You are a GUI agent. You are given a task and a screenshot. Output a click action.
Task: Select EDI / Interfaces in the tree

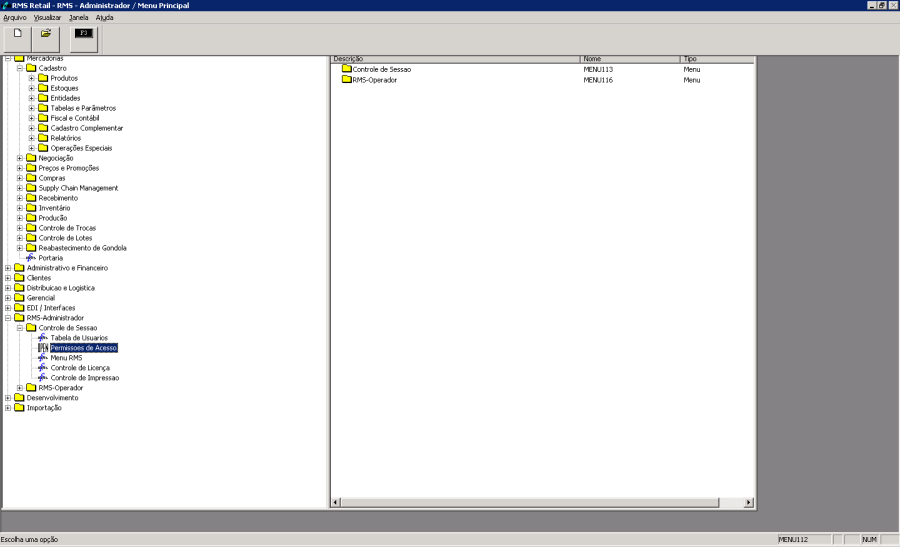point(51,308)
